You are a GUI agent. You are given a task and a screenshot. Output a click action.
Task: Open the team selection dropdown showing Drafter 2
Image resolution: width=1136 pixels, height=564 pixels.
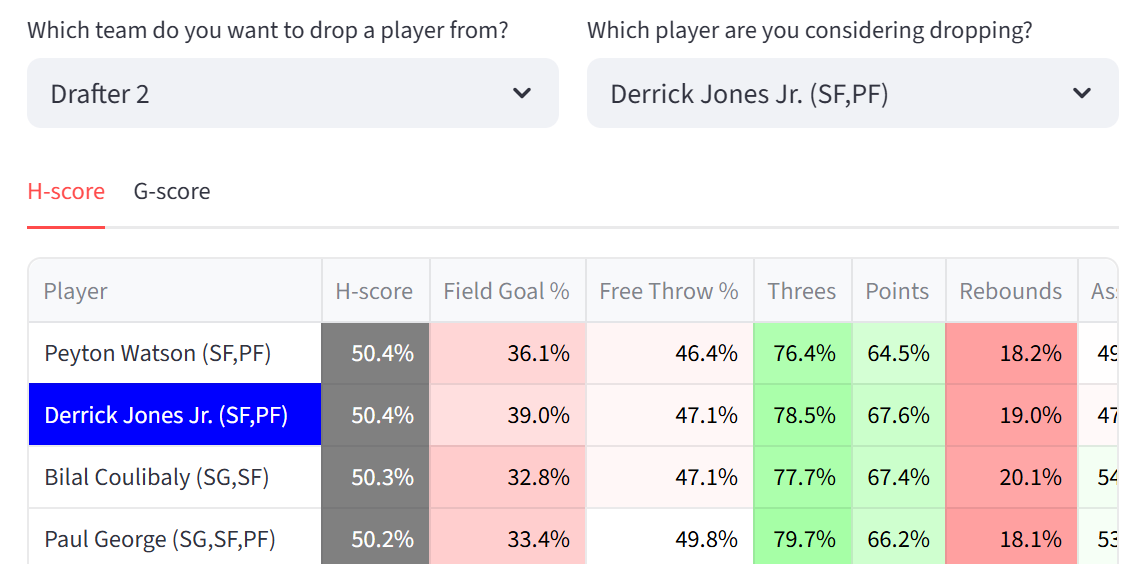click(292, 93)
